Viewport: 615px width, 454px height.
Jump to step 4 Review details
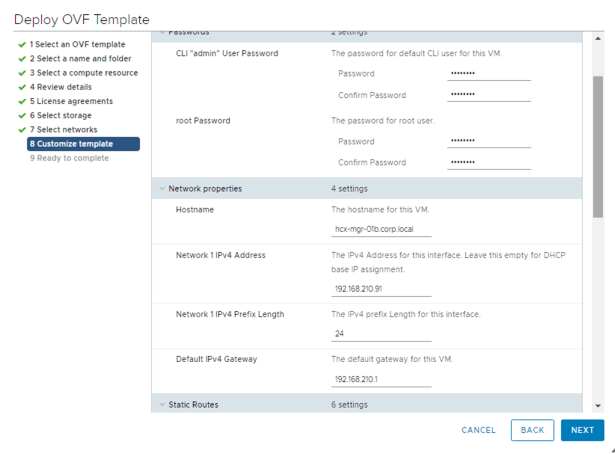point(66,87)
